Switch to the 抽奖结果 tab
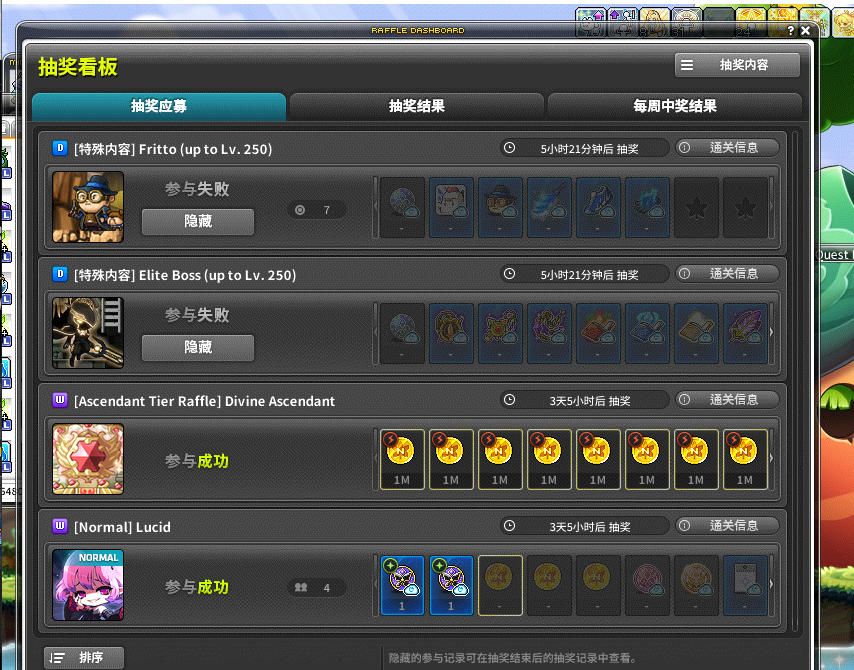 pyautogui.click(x=417, y=106)
